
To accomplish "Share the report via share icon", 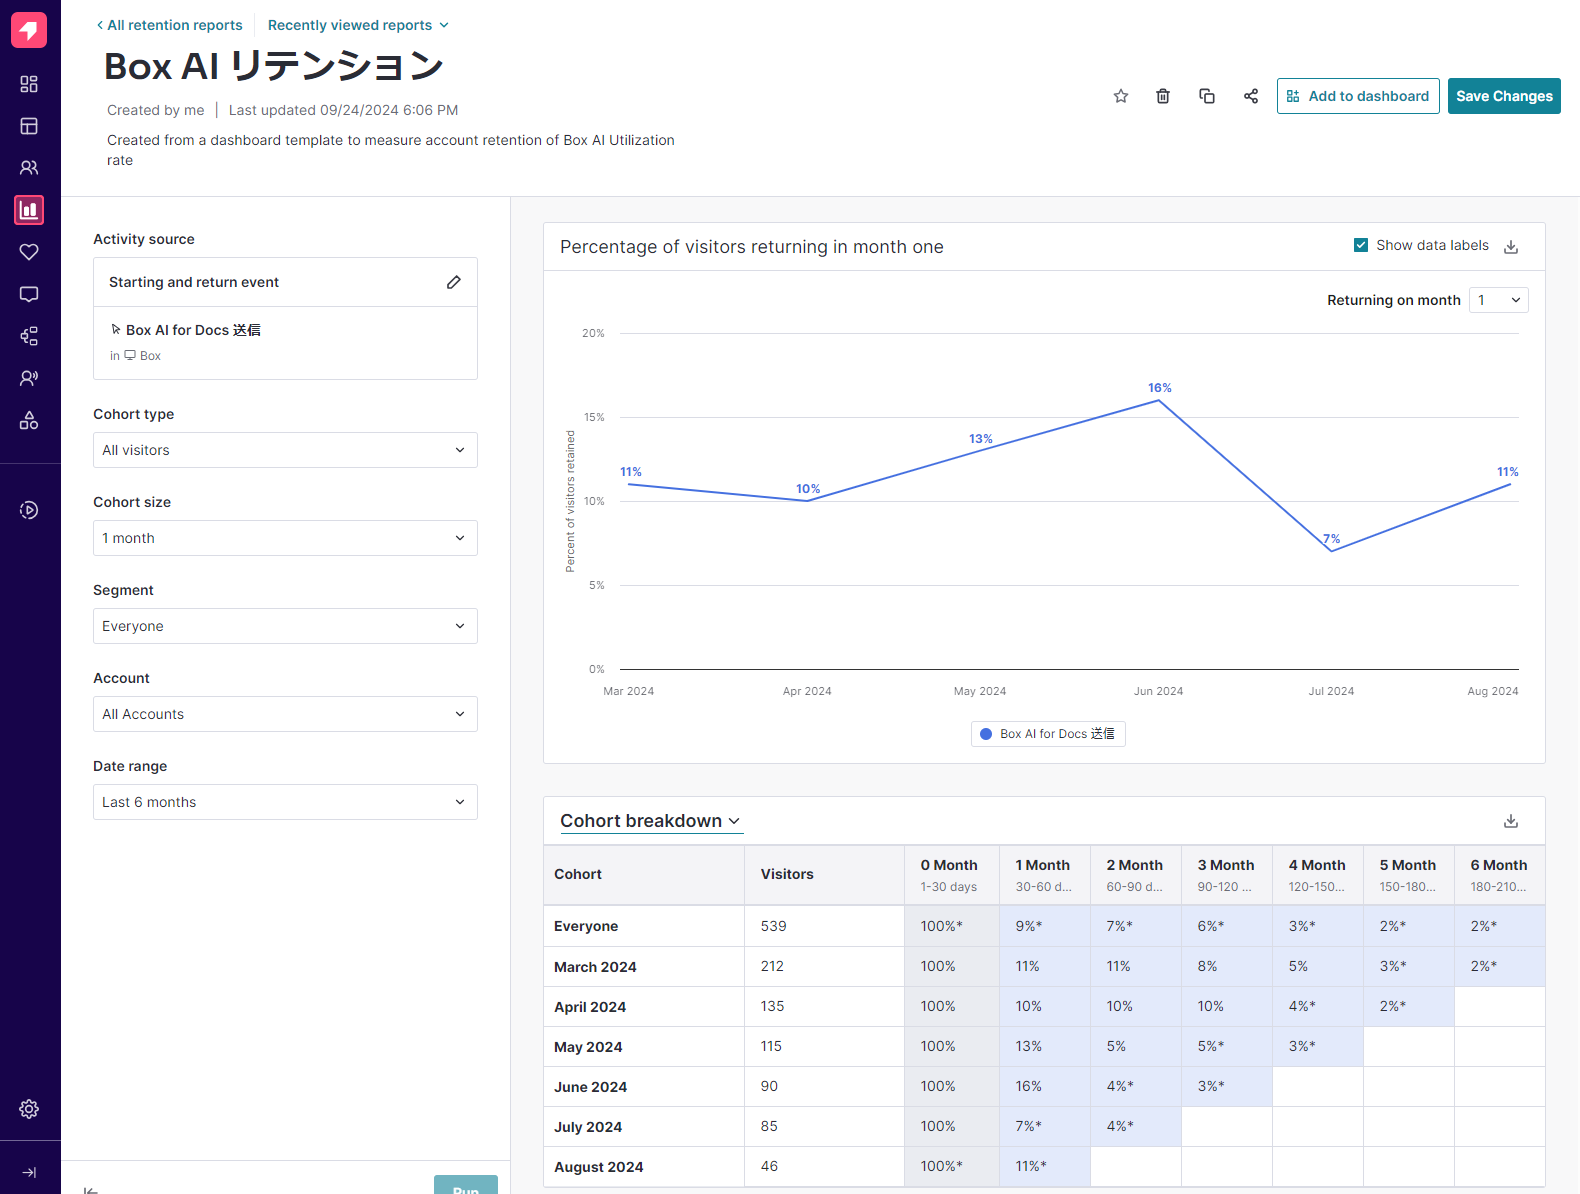I will [x=1251, y=96].
